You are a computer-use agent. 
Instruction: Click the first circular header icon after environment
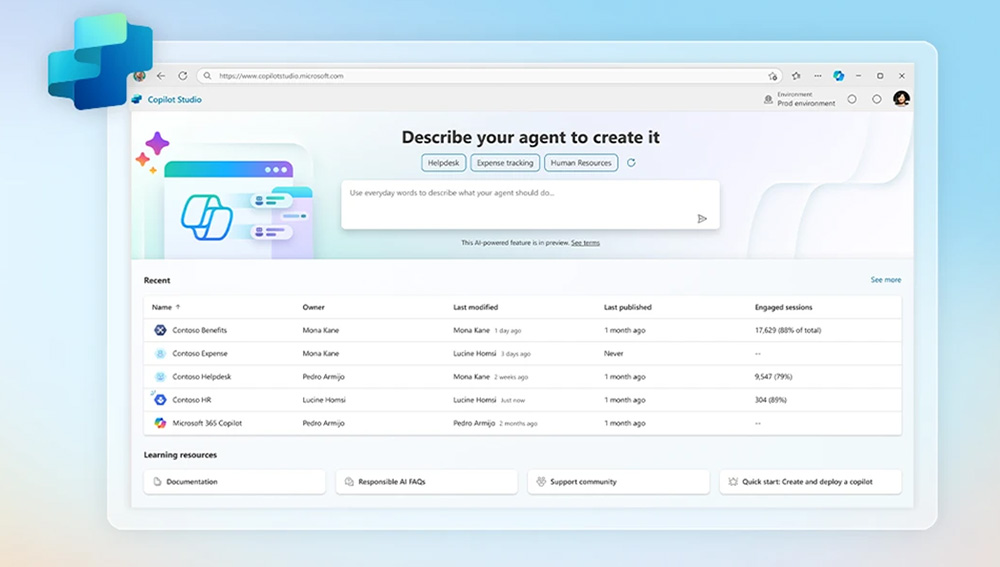pos(852,99)
